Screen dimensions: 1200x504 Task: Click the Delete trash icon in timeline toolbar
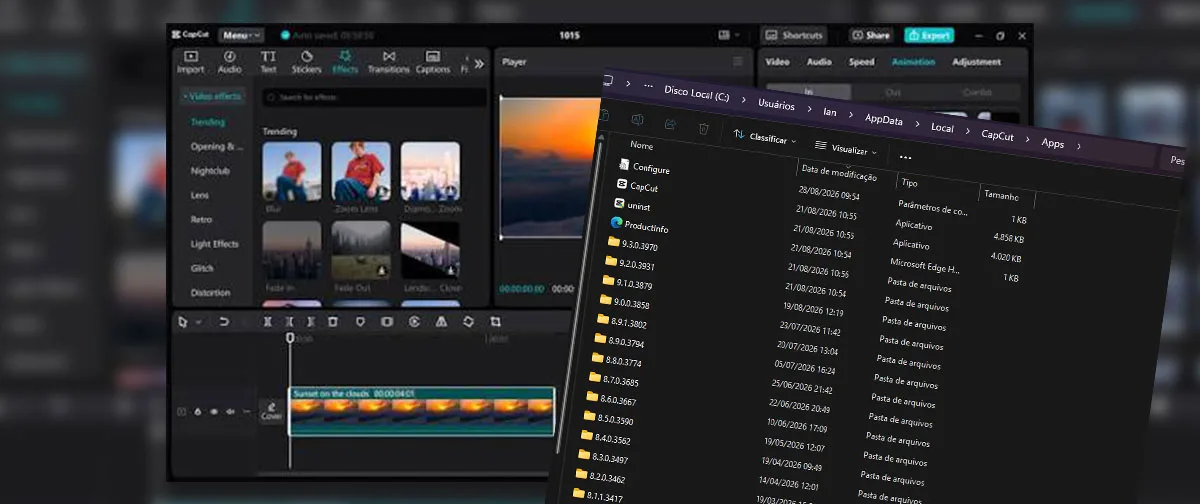pyautogui.click(x=333, y=322)
